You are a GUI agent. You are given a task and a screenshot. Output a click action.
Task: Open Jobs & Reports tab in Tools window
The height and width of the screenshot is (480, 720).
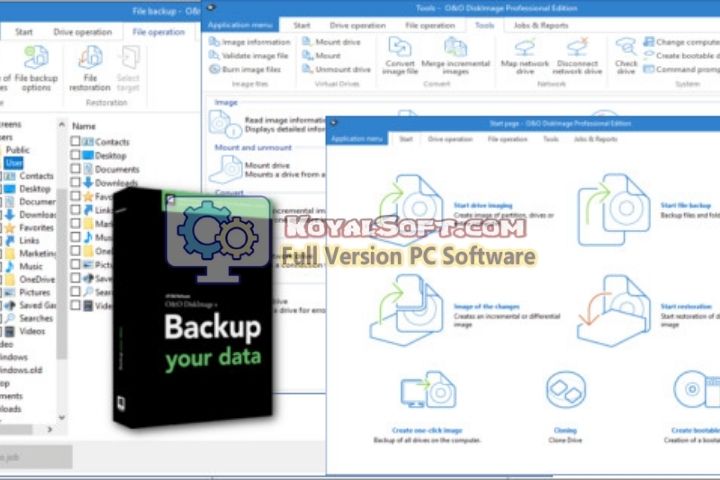coord(541,25)
